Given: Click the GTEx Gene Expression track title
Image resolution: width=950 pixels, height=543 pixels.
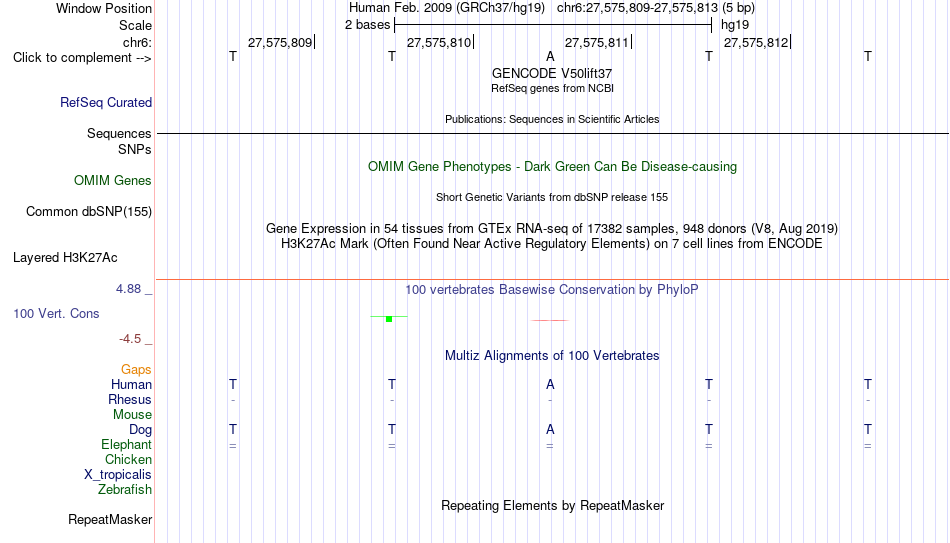Looking at the screenshot, I should [552, 228].
